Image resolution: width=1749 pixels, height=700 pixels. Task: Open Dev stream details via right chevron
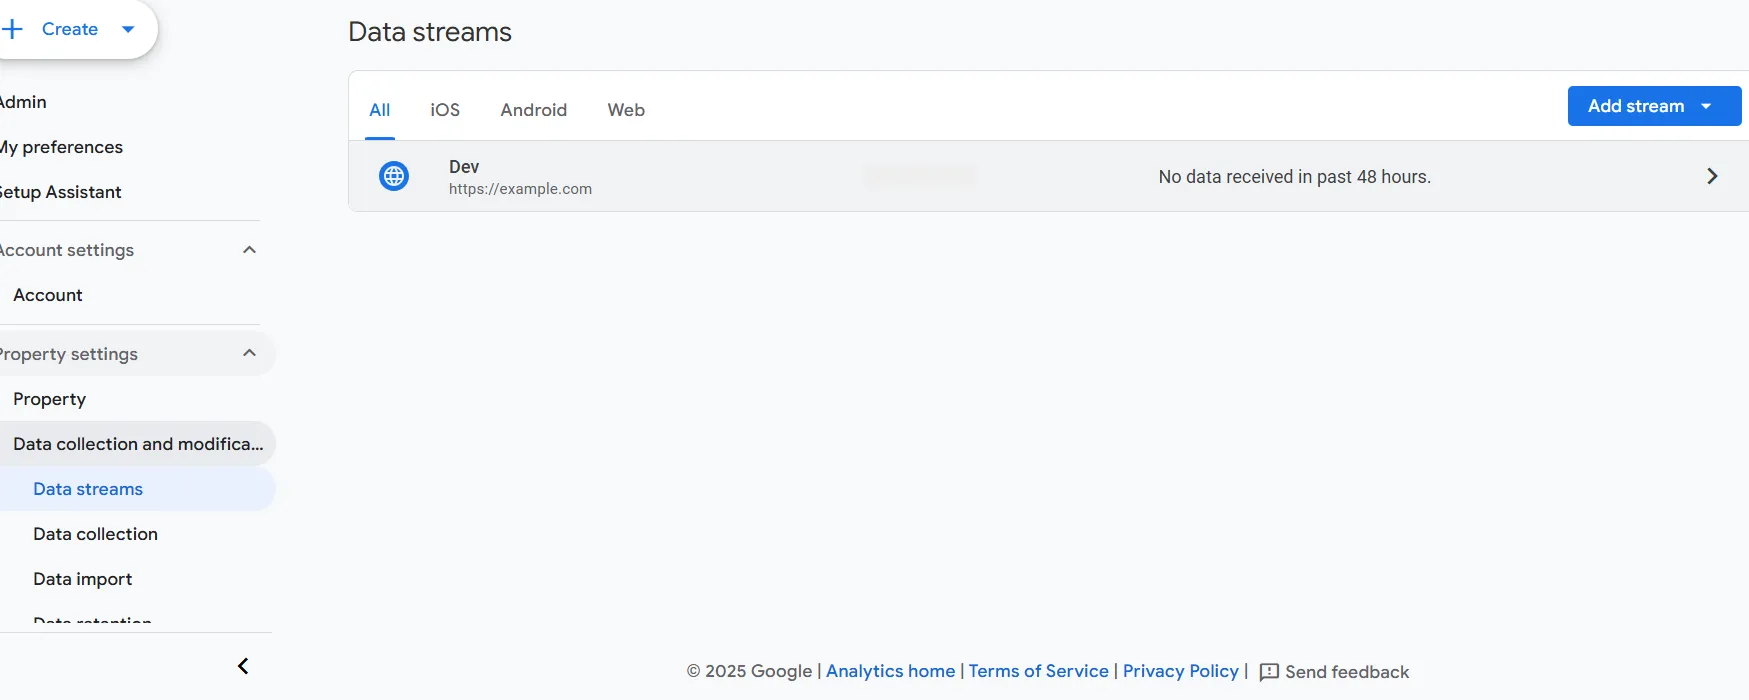[1711, 176]
